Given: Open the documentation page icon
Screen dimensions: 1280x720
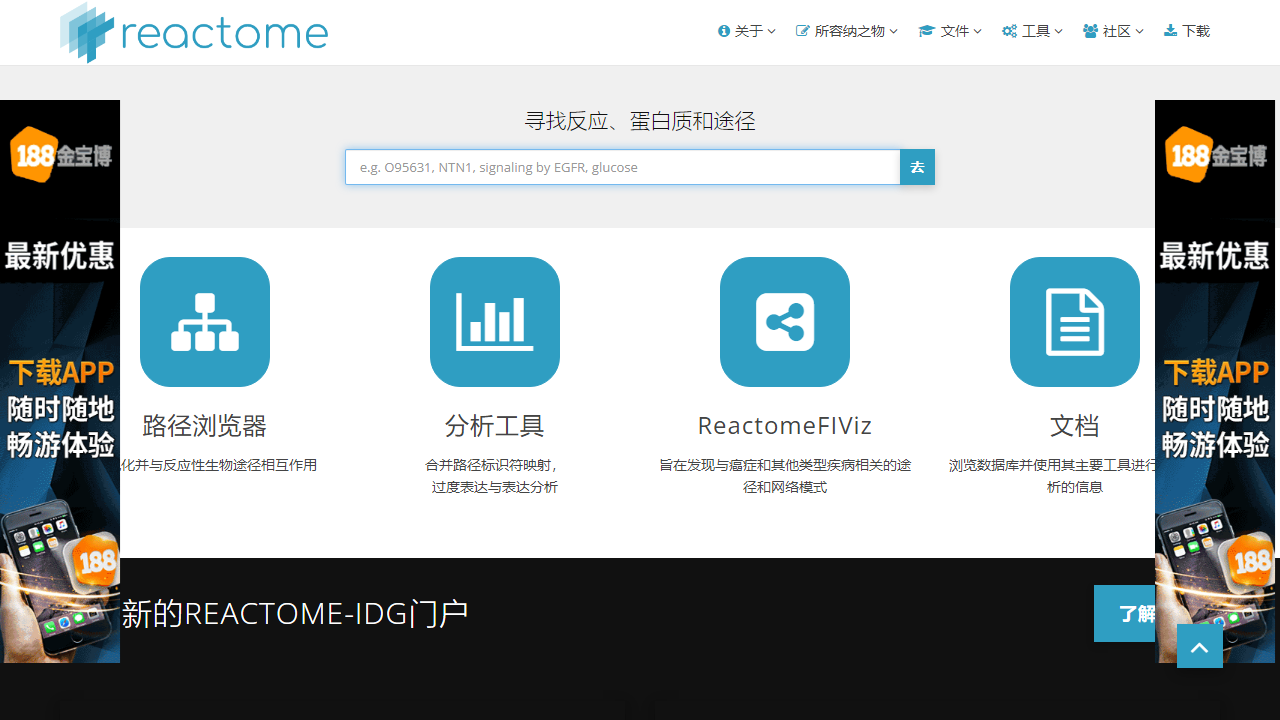Looking at the screenshot, I should (x=1075, y=322).
